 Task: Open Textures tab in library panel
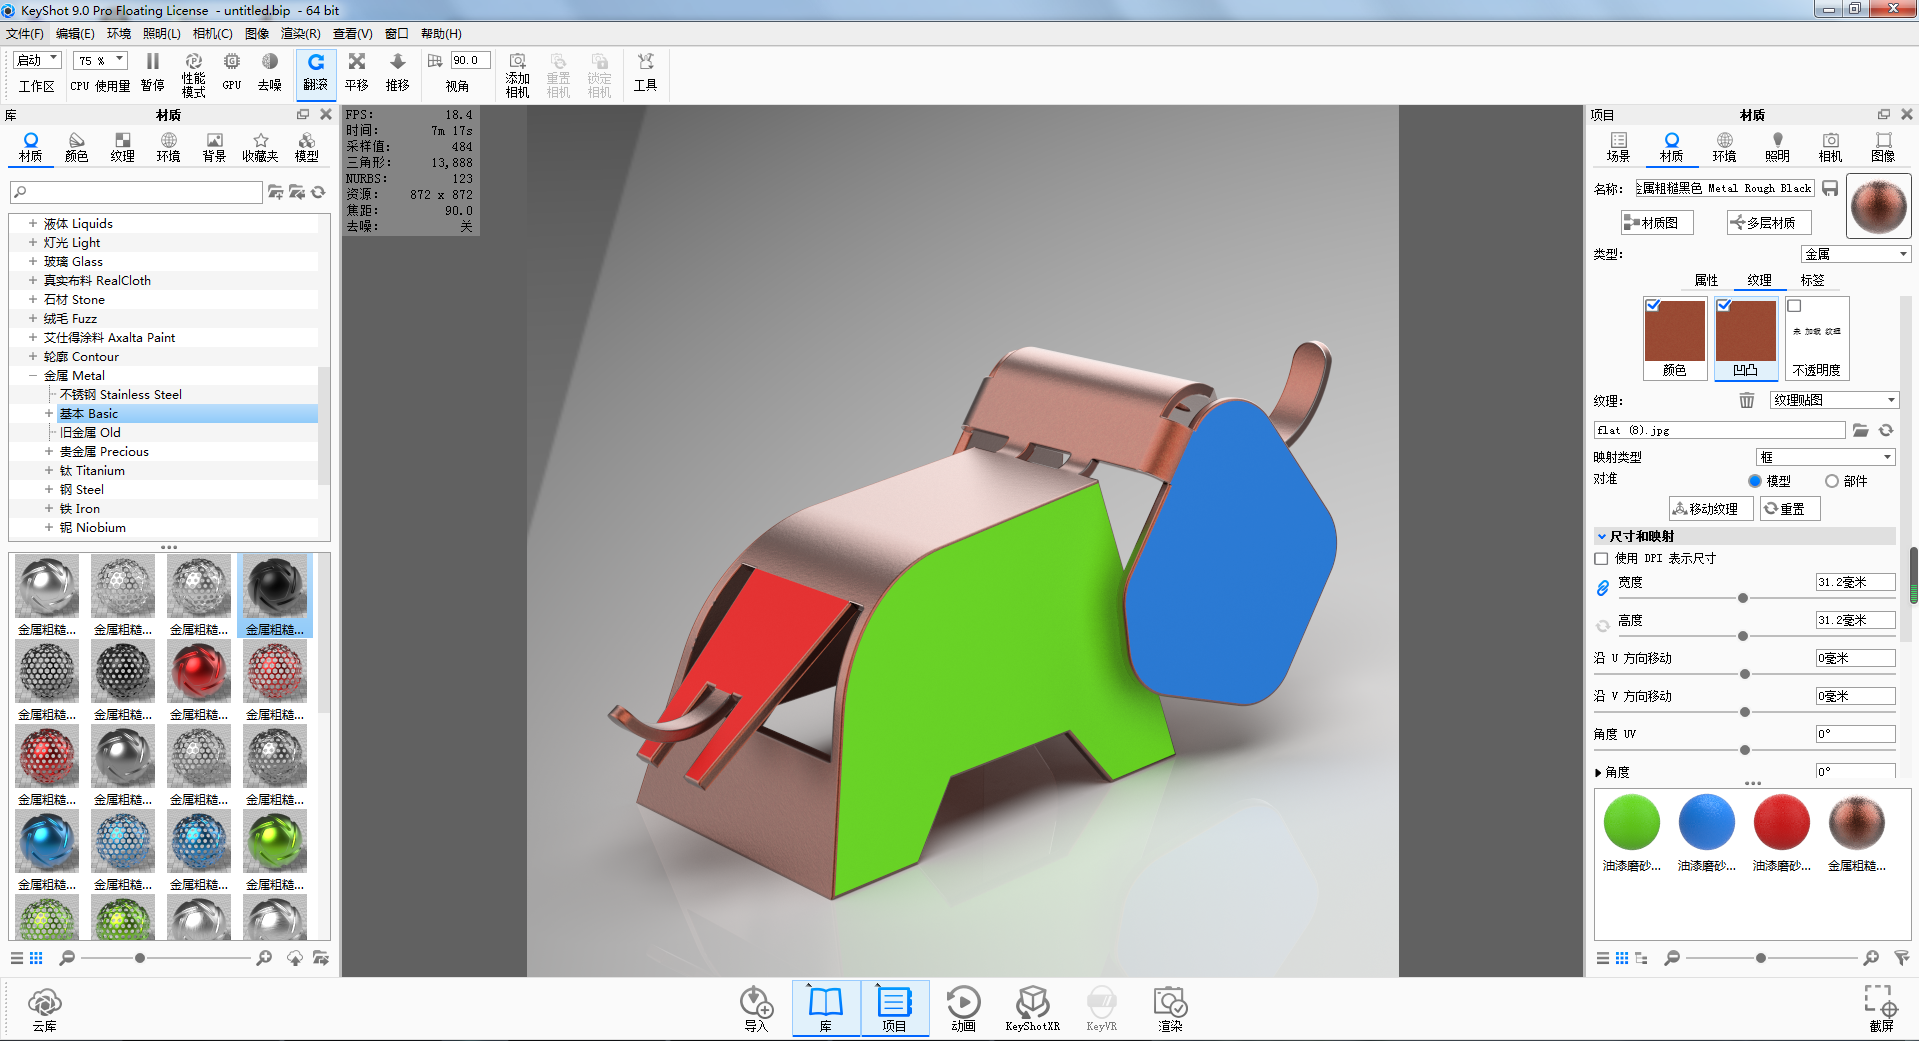coord(123,147)
